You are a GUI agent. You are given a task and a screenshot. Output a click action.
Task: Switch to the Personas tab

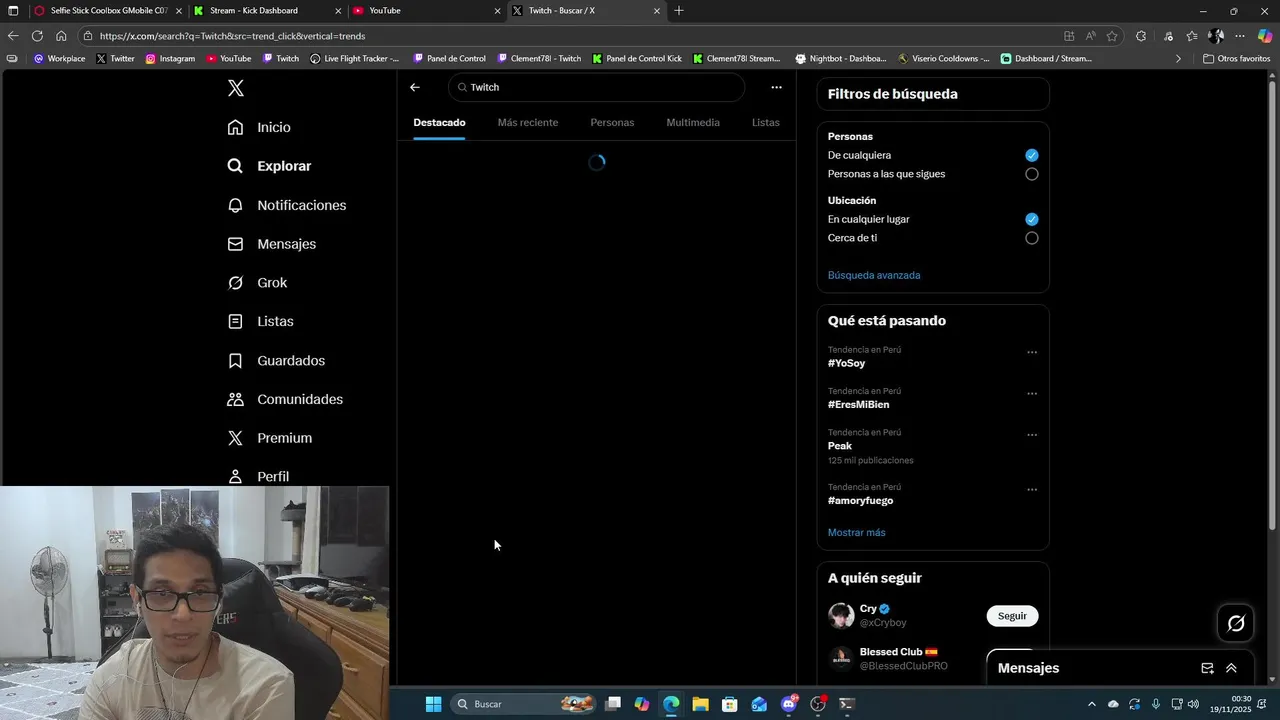pyautogui.click(x=612, y=122)
